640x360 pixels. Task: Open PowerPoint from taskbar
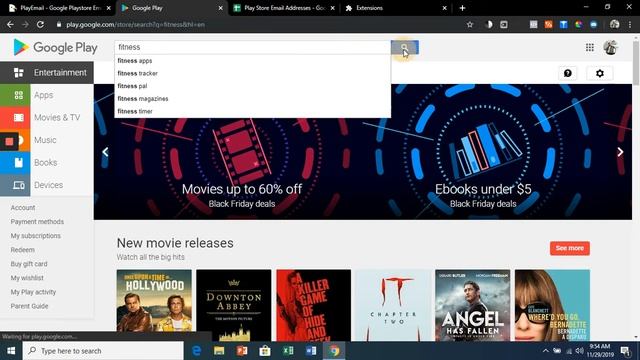click(x=242, y=351)
